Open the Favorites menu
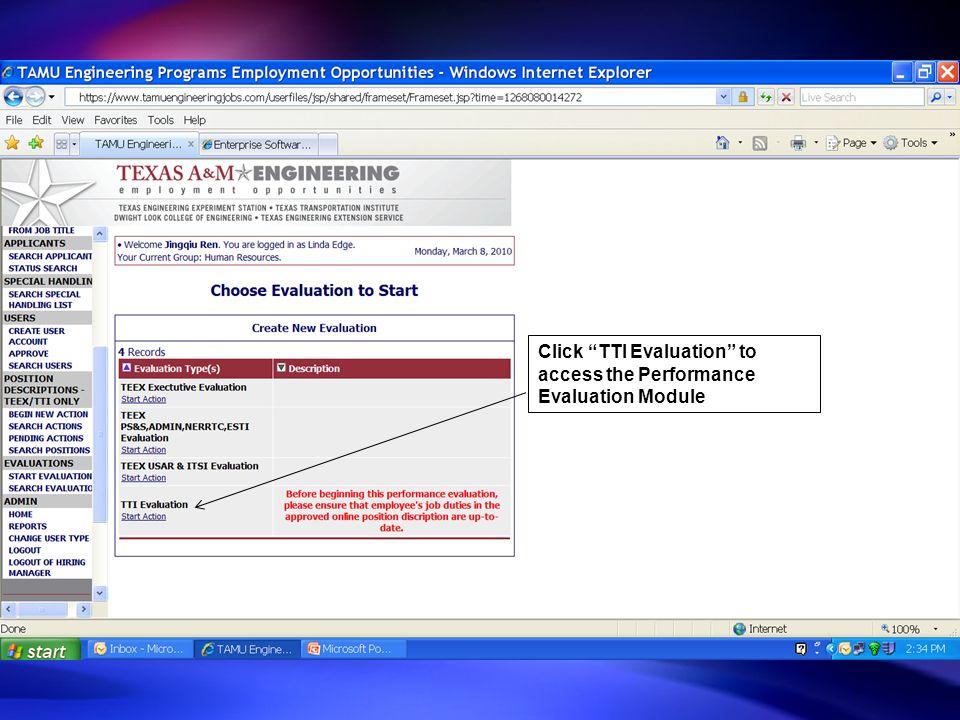 point(115,120)
